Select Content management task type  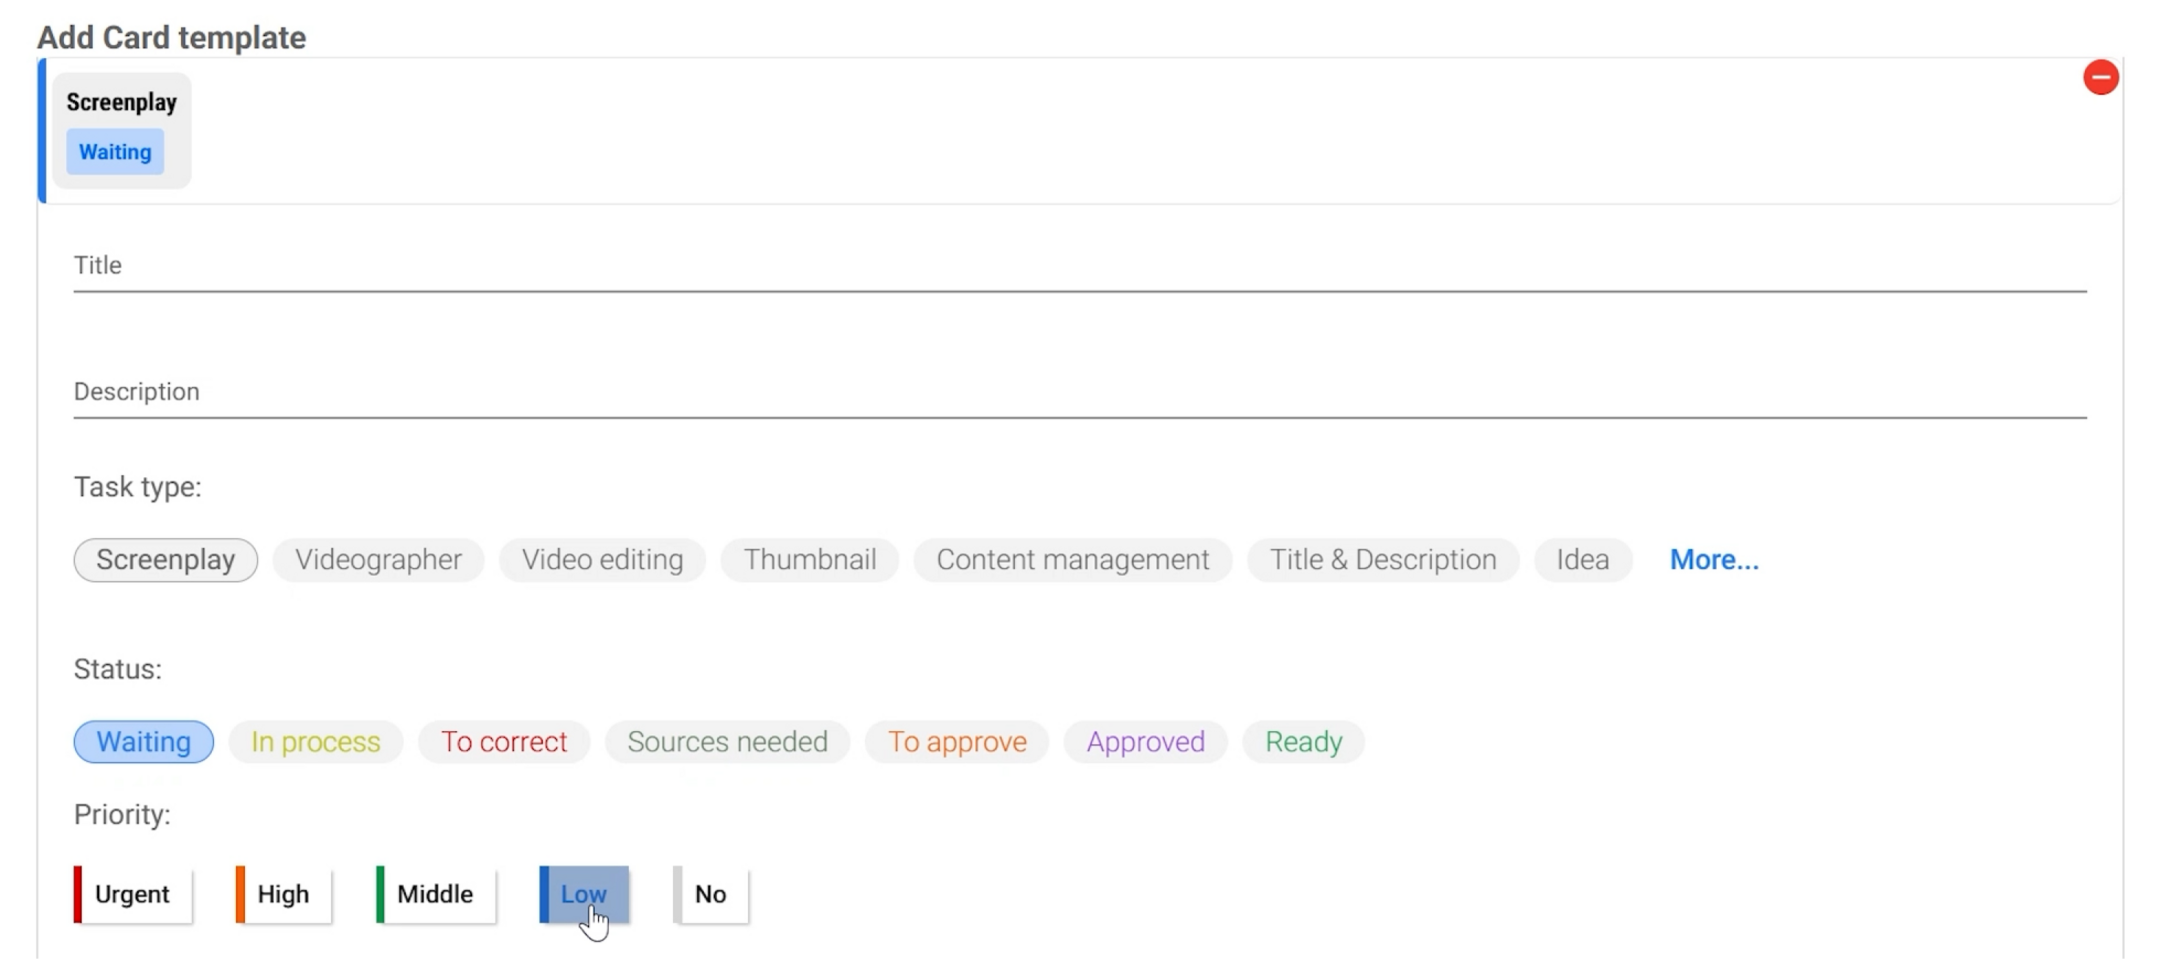[1072, 560]
